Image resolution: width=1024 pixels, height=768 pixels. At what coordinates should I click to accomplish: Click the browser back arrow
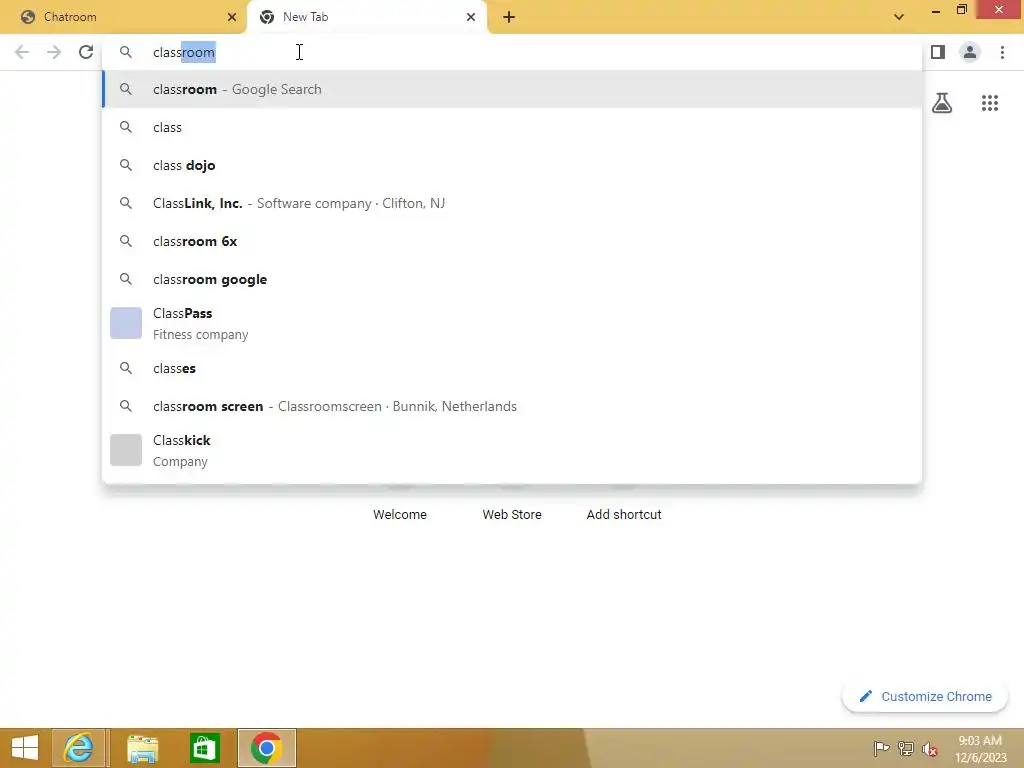[22, 52]
